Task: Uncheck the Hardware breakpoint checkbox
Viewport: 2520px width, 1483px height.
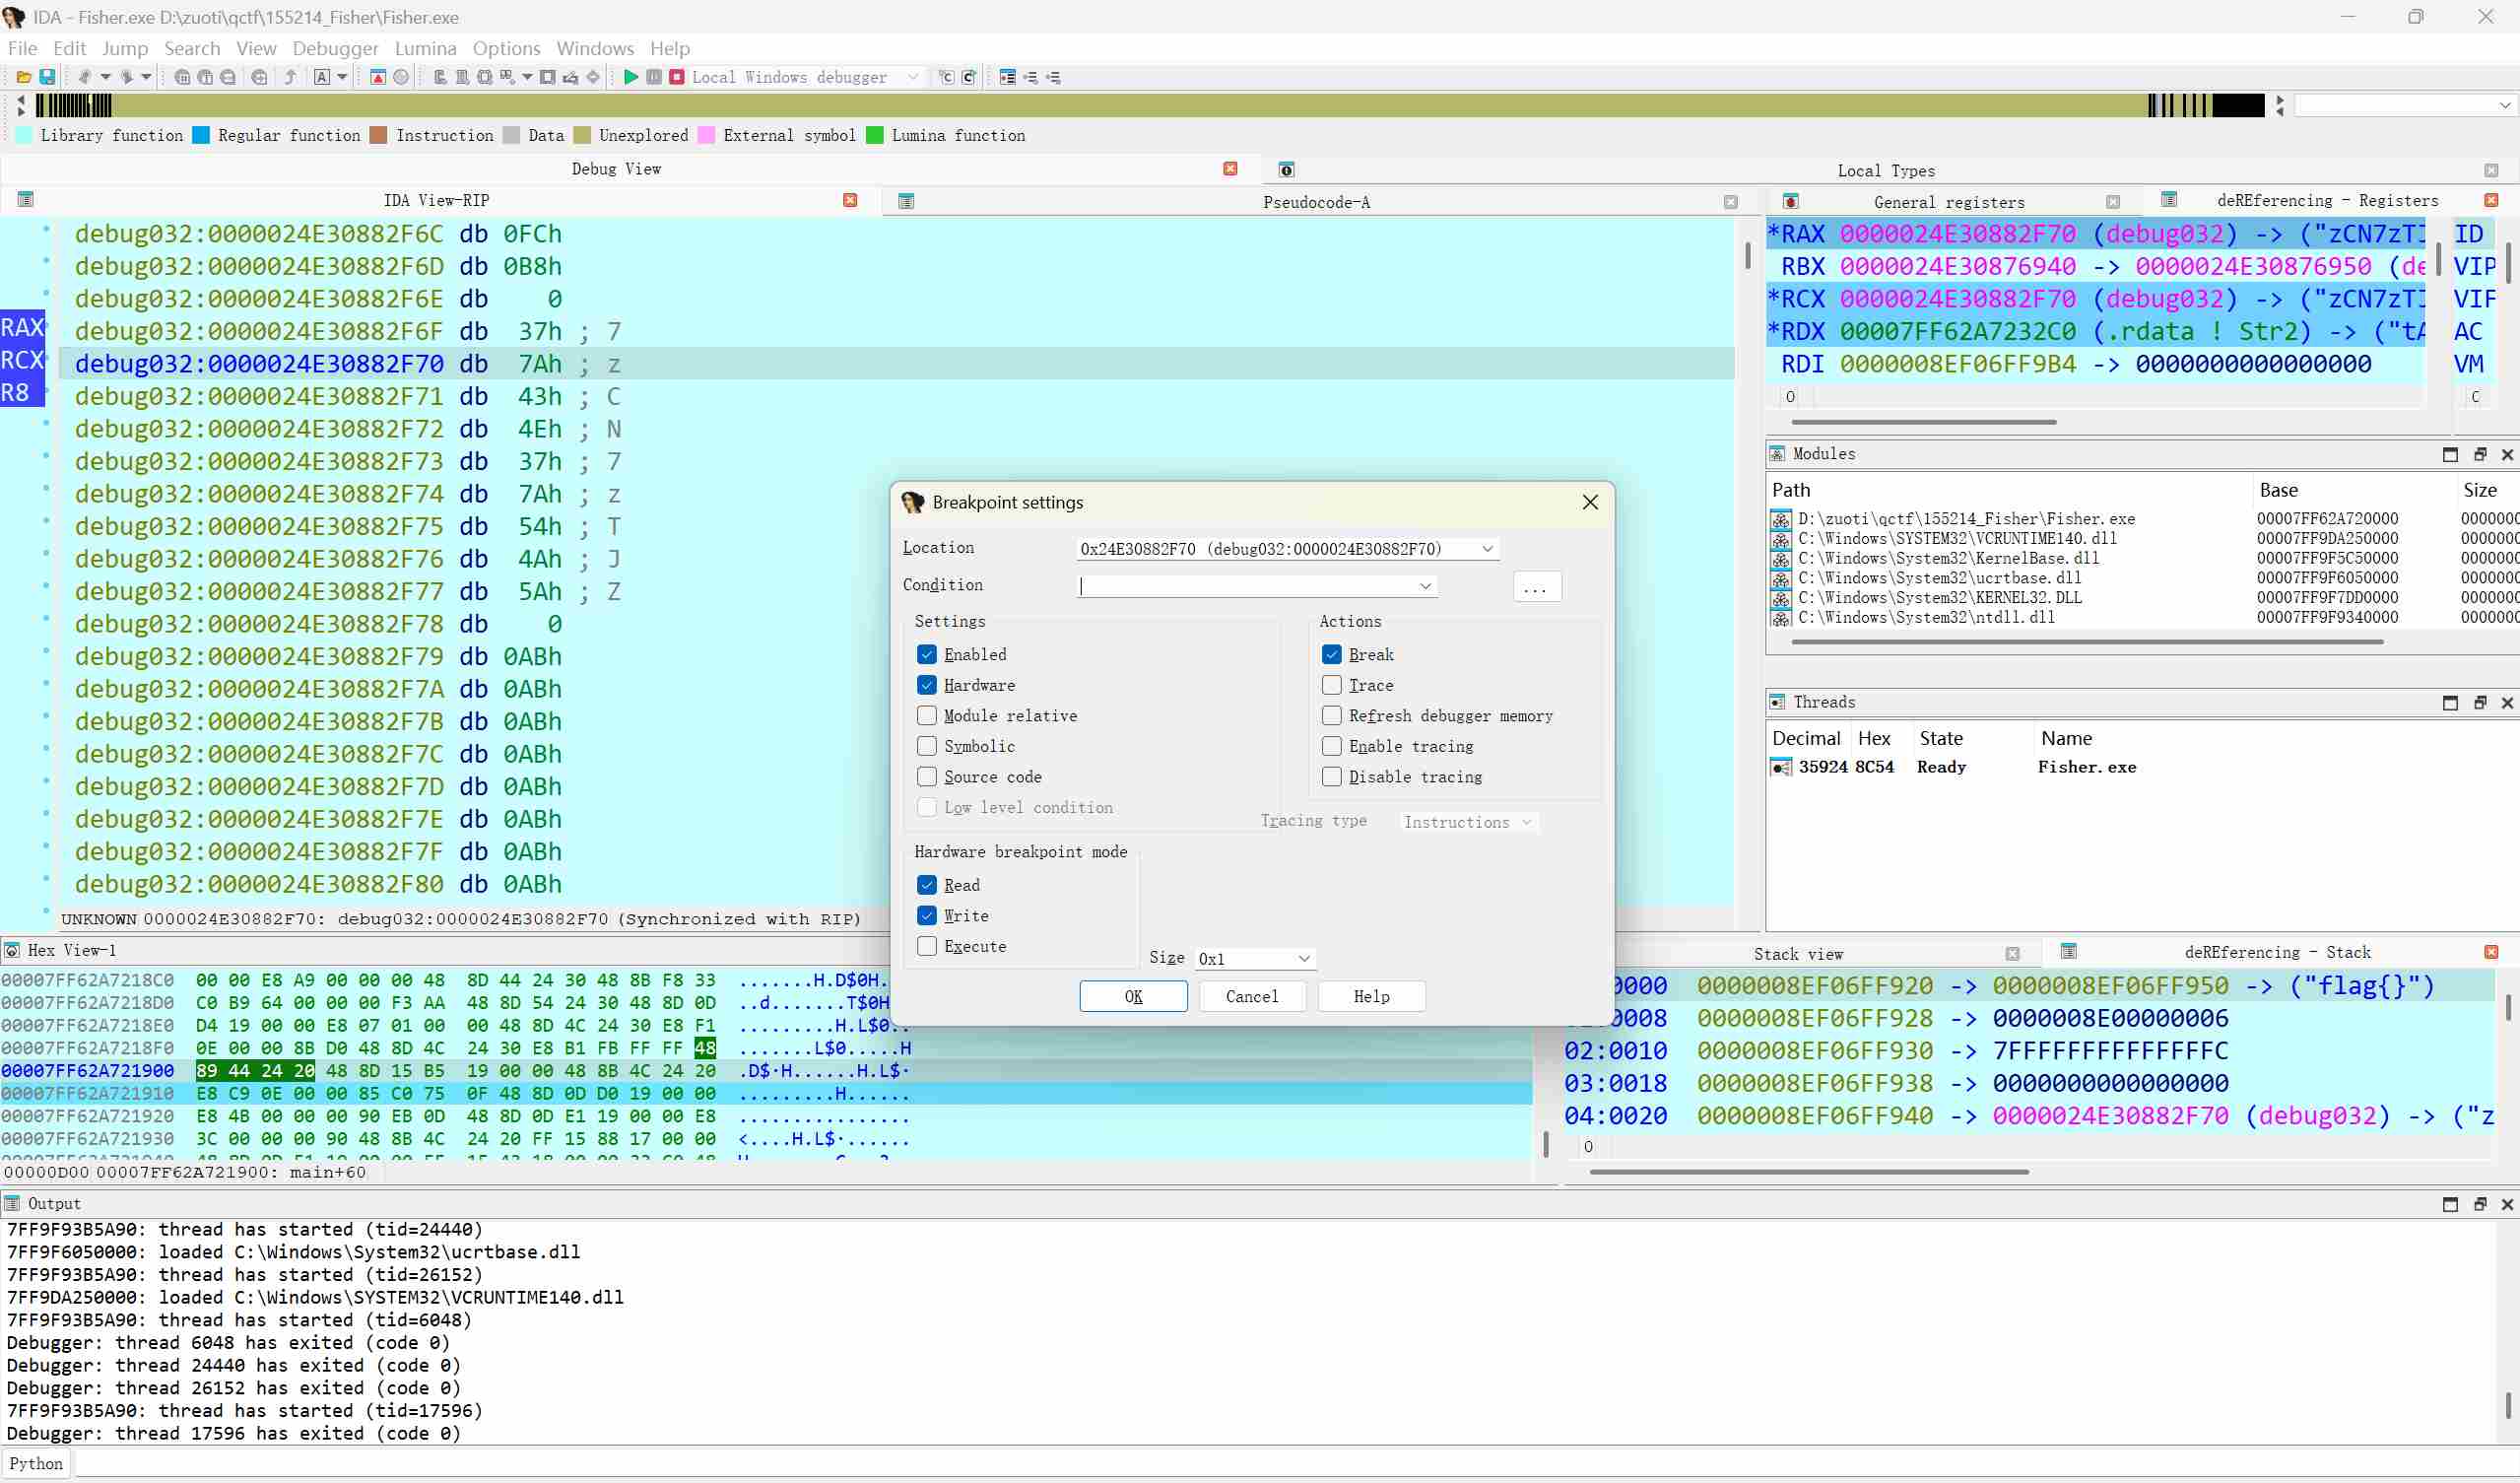Action: 927,685
